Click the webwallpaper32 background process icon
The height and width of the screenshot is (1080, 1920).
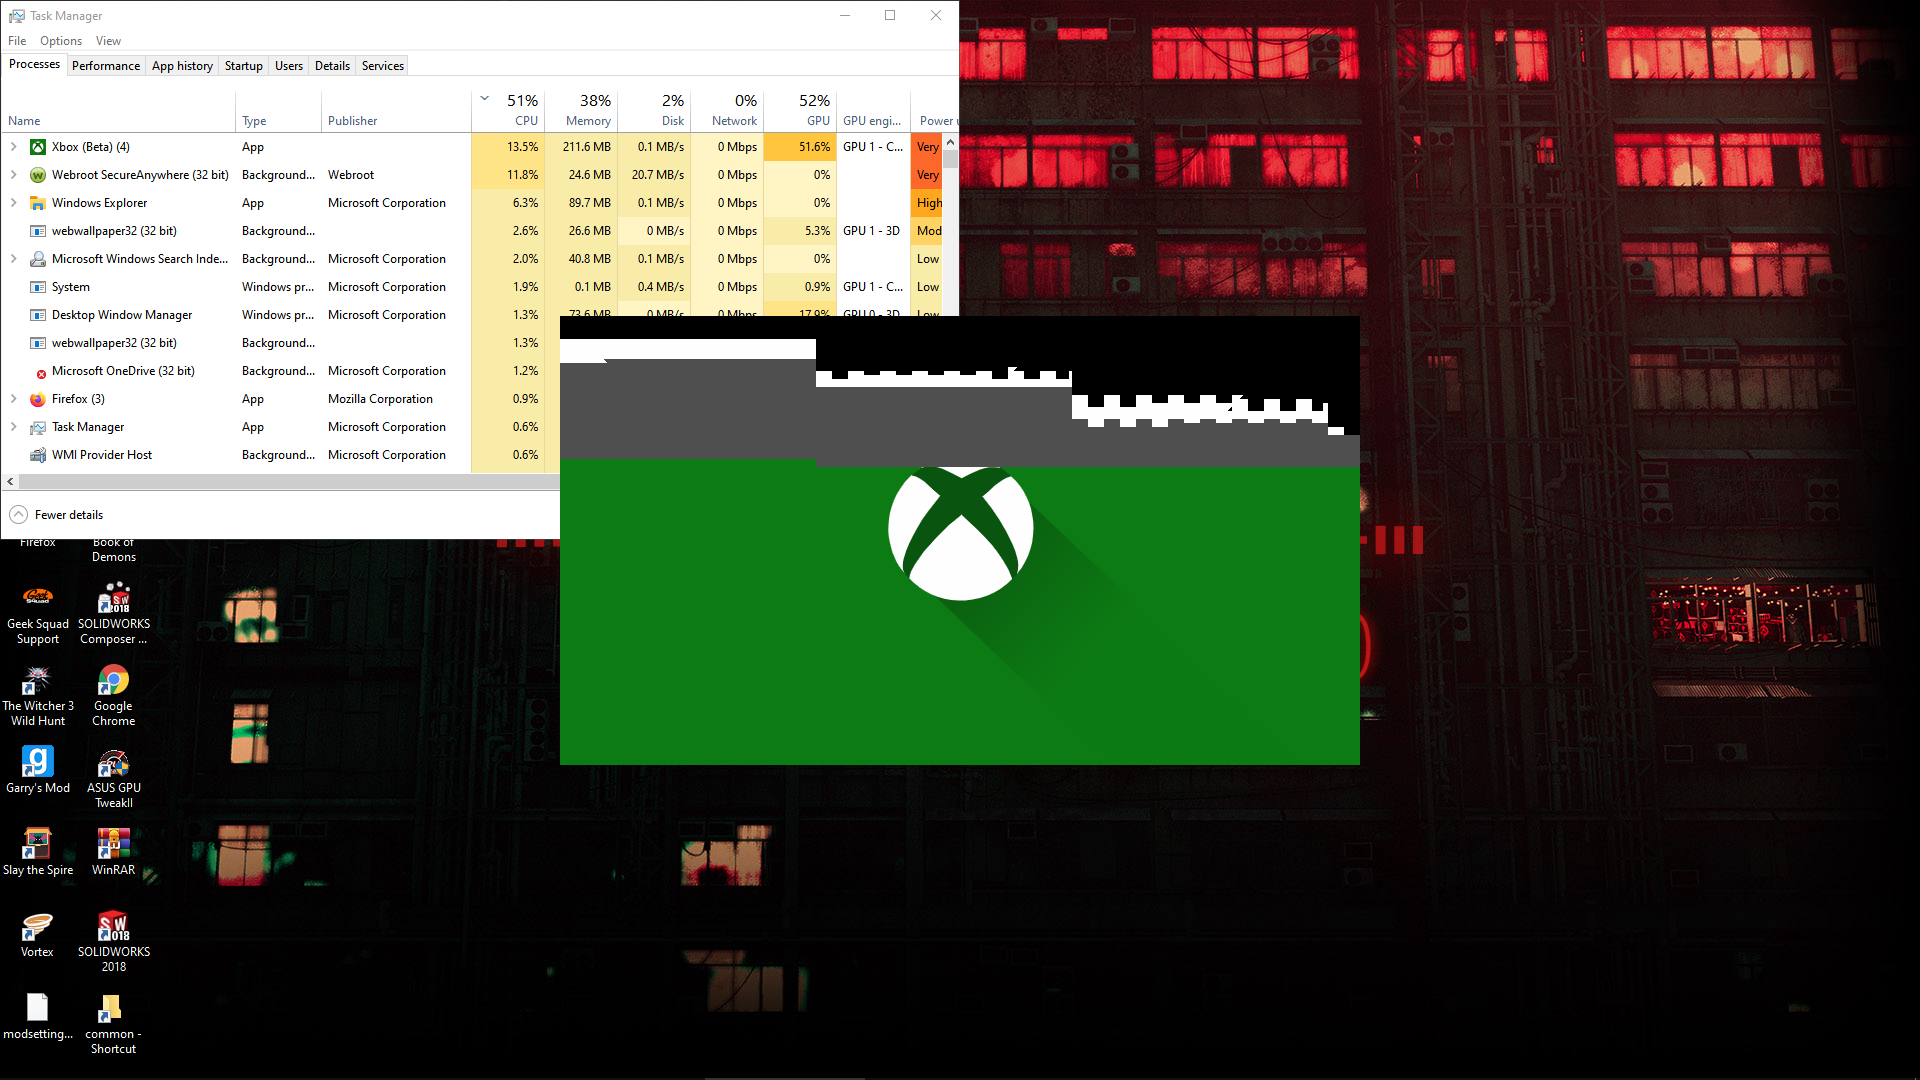coord(38,229)
